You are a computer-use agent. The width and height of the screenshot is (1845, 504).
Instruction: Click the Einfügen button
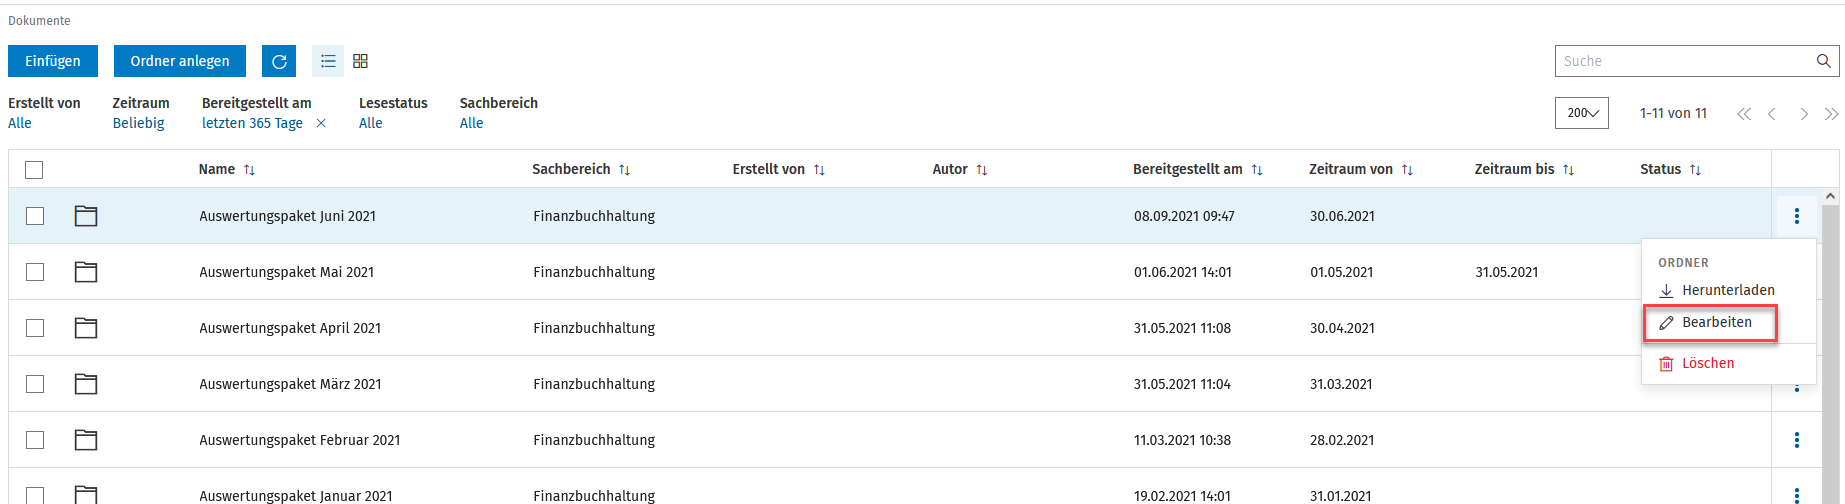[x=53, y=61]
